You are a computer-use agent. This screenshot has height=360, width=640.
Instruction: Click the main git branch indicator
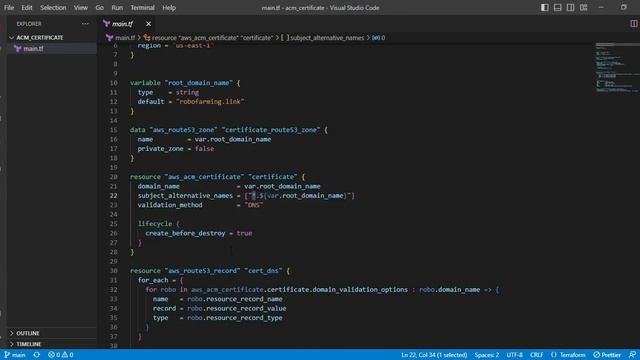pos(15,355)
